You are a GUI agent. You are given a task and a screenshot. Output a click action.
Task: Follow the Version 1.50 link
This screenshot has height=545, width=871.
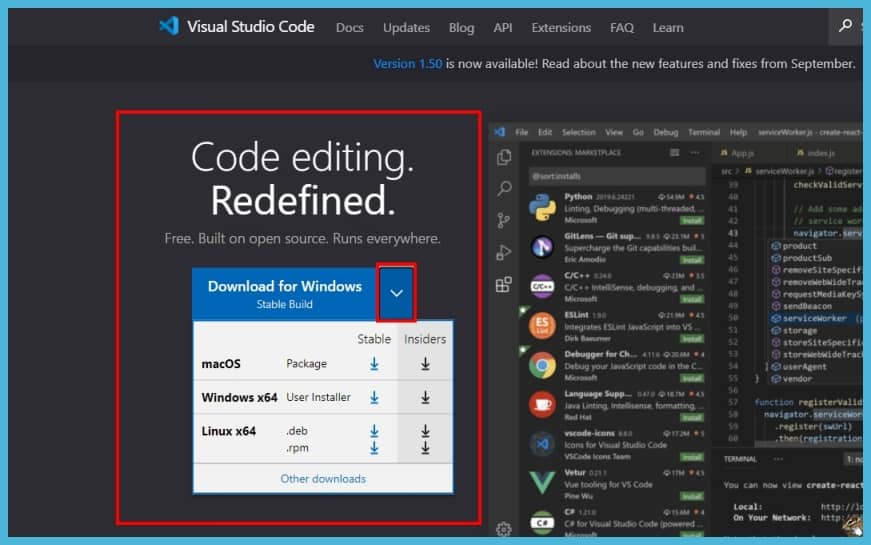point(407,64)
